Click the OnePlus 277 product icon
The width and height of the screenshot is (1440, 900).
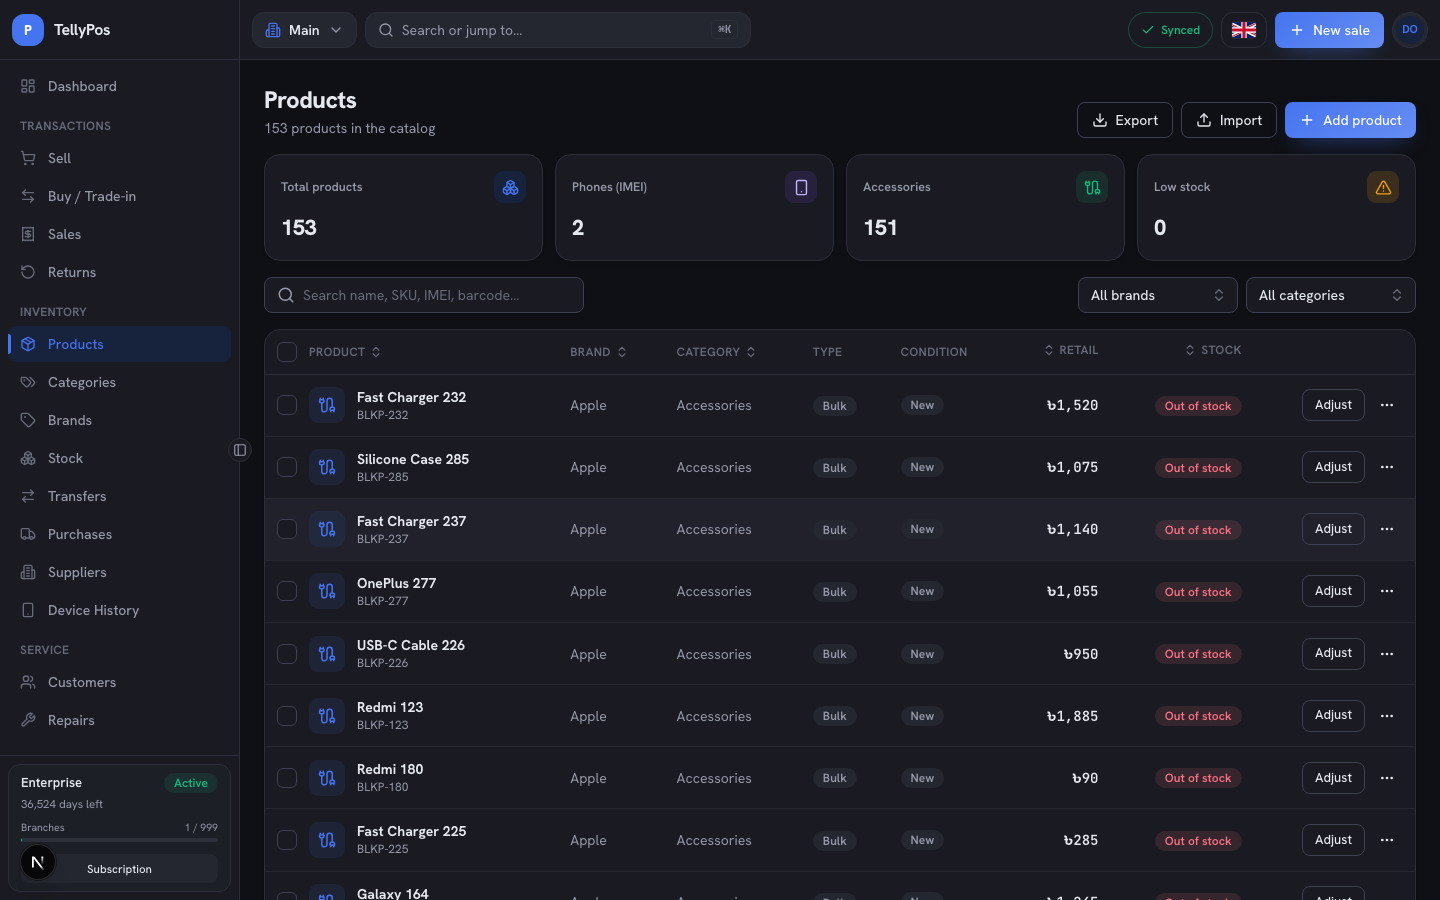click(327, 591)
